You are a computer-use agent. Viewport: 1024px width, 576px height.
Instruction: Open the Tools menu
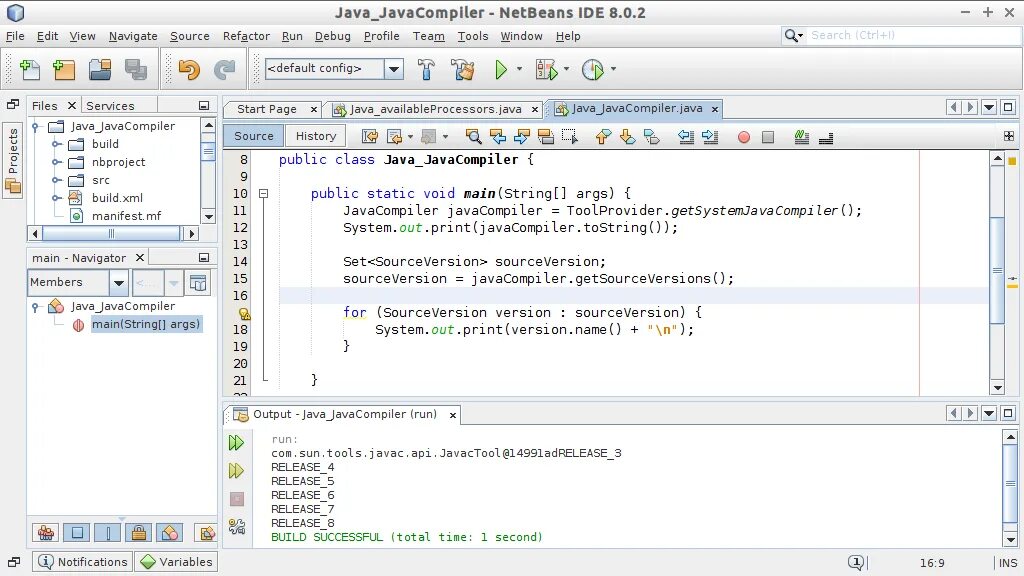coord(473,36)
